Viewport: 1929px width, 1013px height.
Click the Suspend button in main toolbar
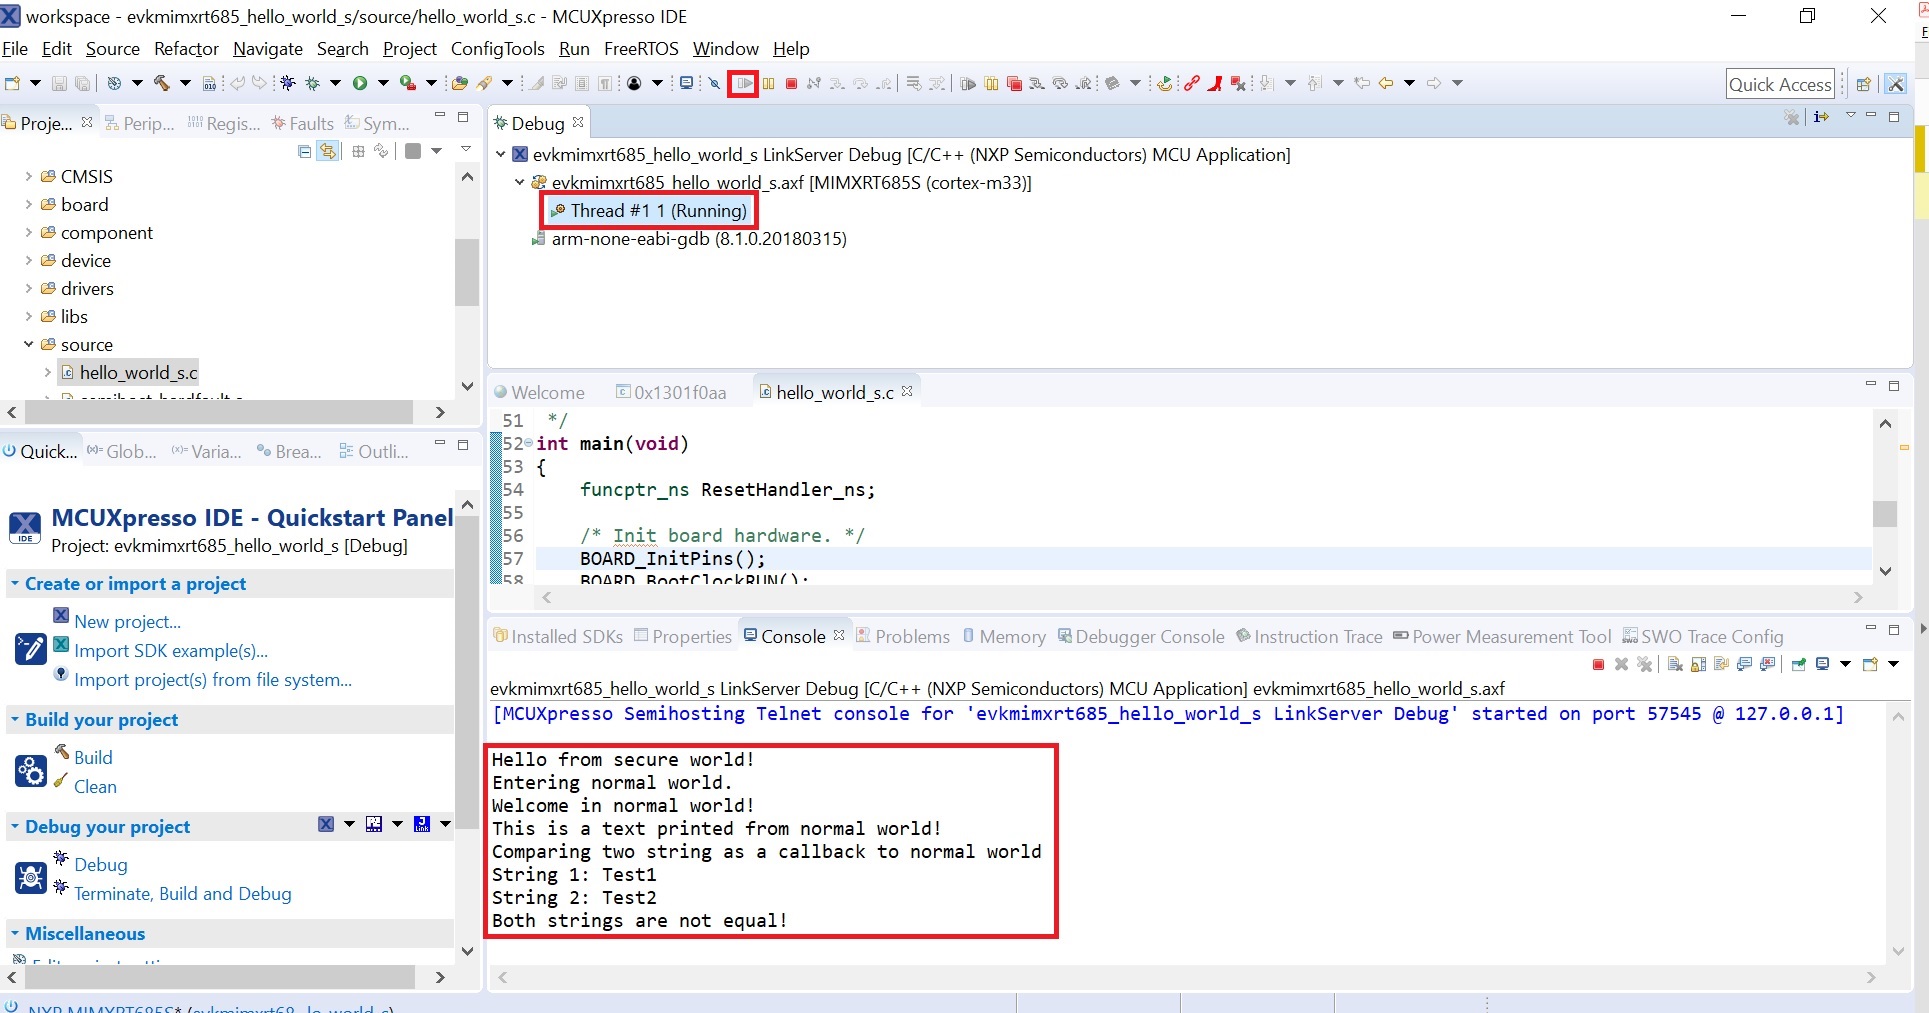(768, 83)
